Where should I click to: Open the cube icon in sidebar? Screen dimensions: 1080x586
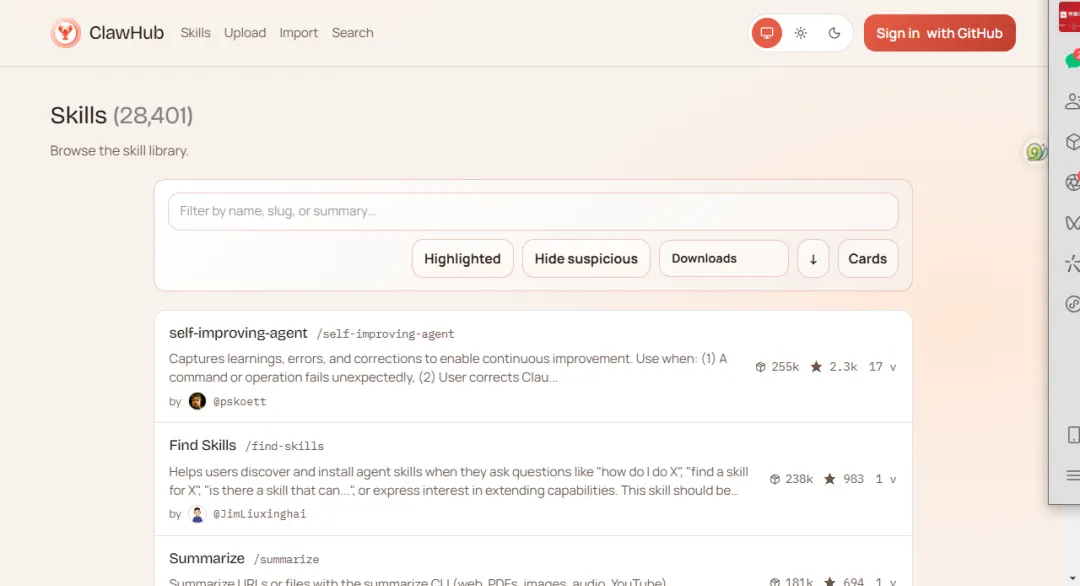tap(1072, 142)
